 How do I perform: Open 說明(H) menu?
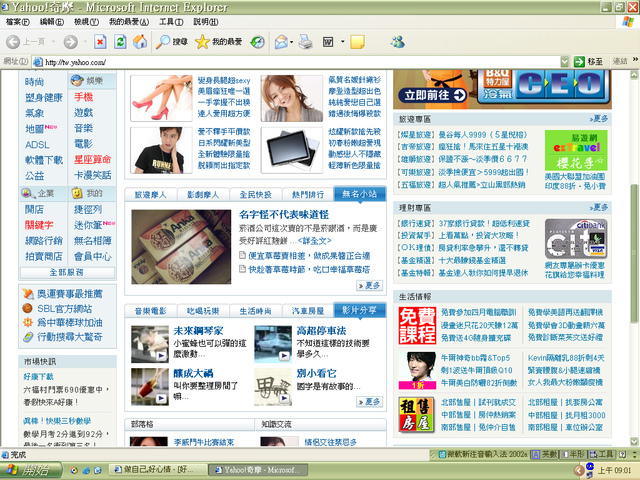[206, 22]
